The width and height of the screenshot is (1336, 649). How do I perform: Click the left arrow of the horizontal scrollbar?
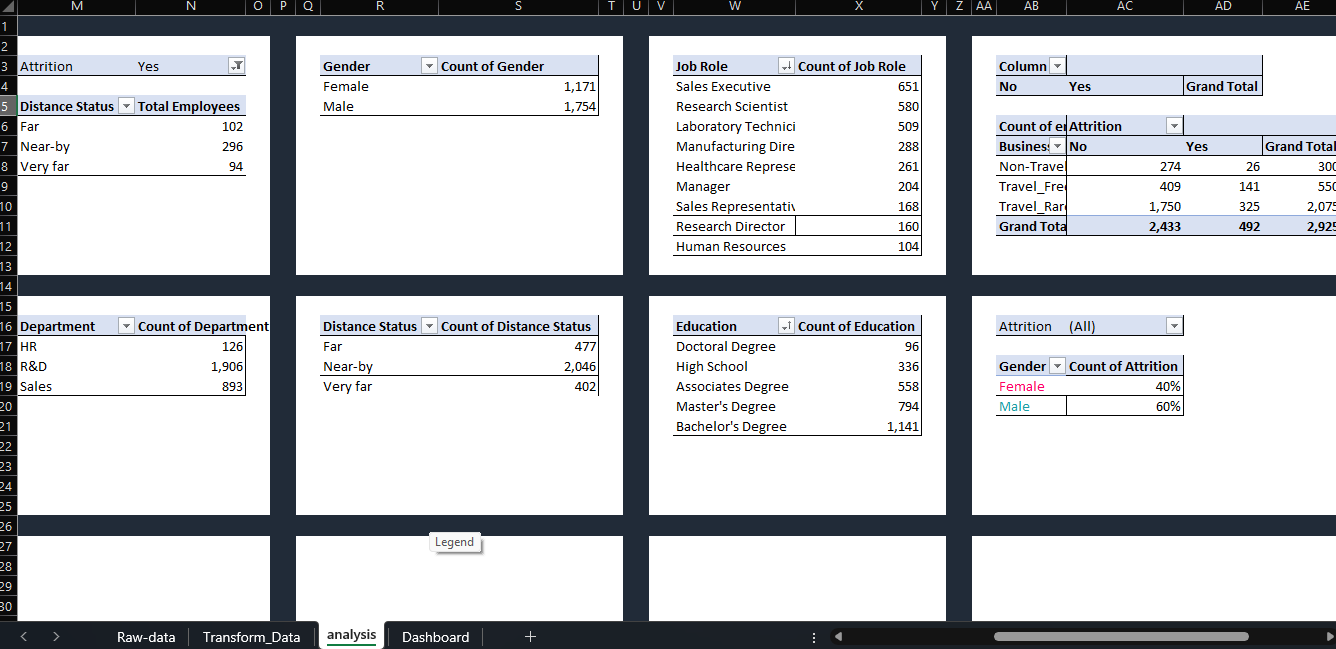838,636
